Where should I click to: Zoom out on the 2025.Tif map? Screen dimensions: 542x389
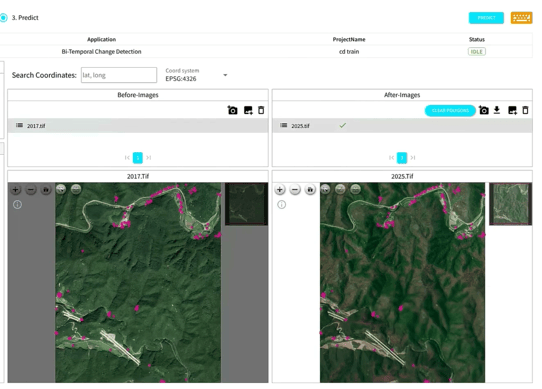pyautogui.click(x=295, y=189)
